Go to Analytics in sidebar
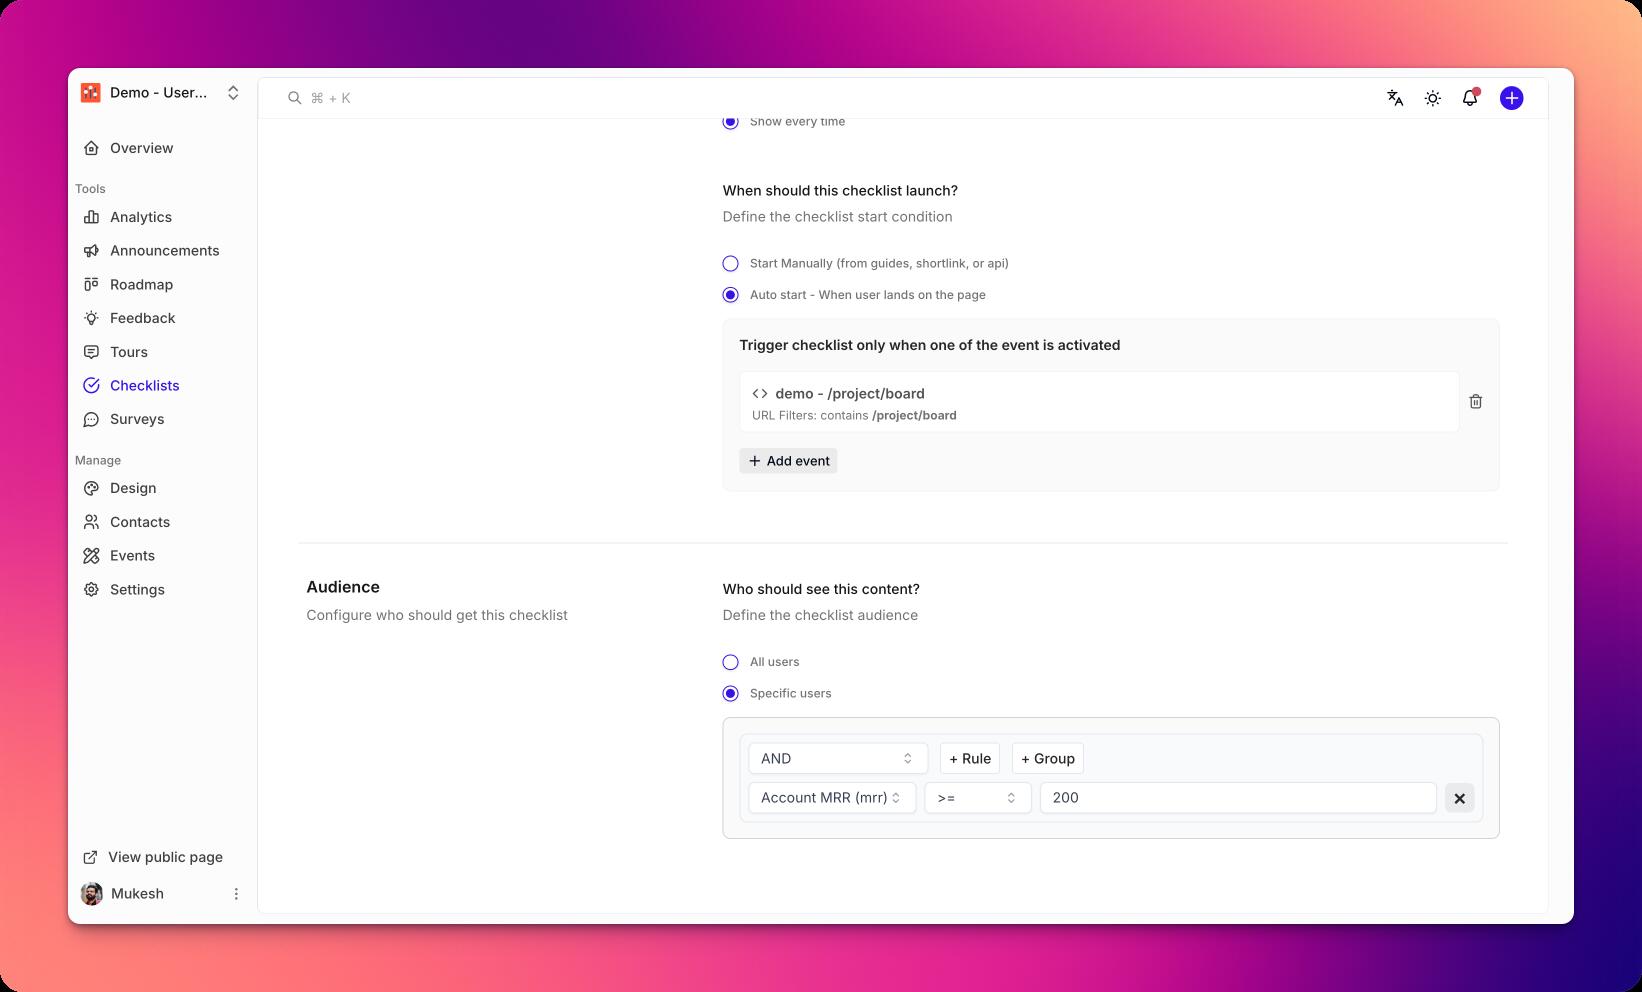 [141, 217]
